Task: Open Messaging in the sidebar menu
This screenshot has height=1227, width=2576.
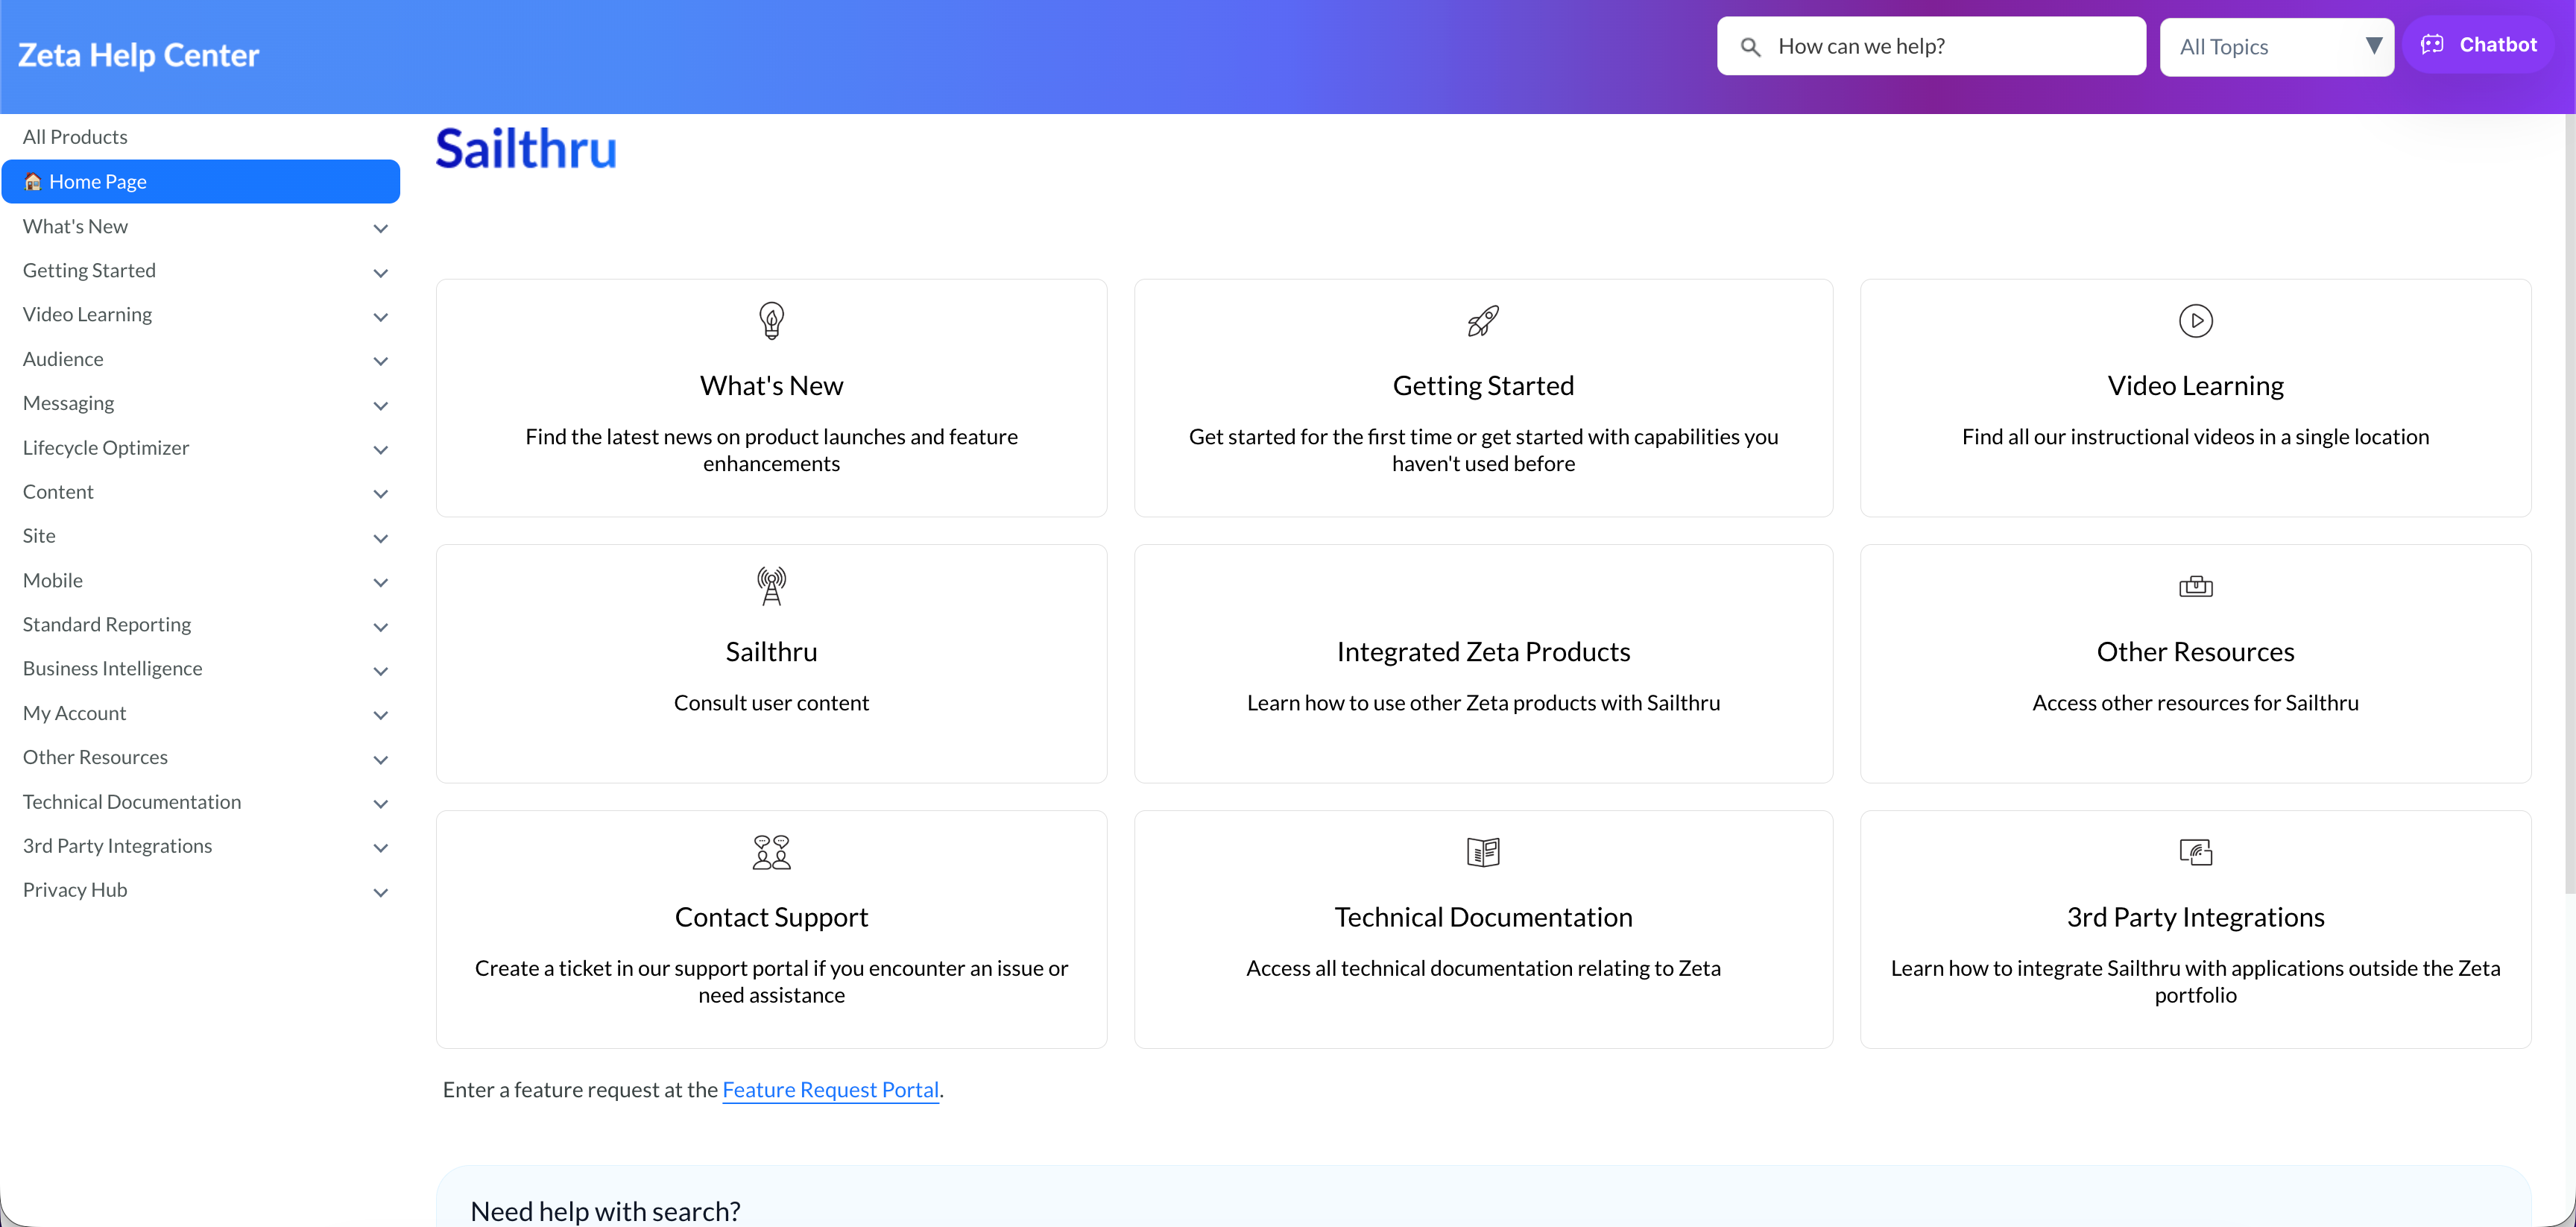Action: 68,403
